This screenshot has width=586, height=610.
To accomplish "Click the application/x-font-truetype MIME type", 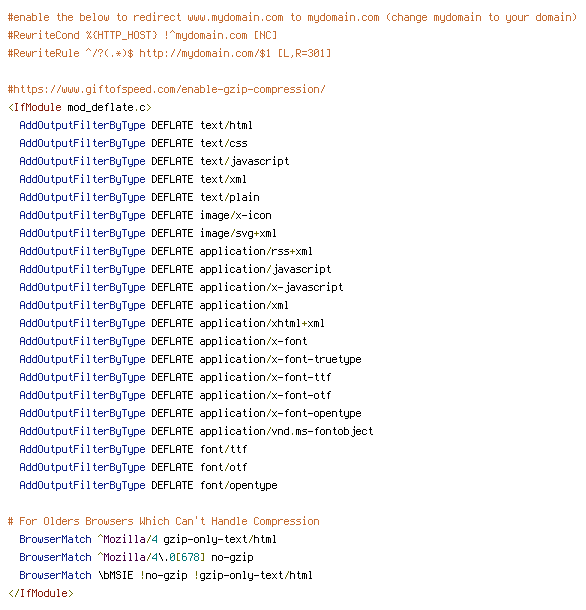I will point(281,359).
